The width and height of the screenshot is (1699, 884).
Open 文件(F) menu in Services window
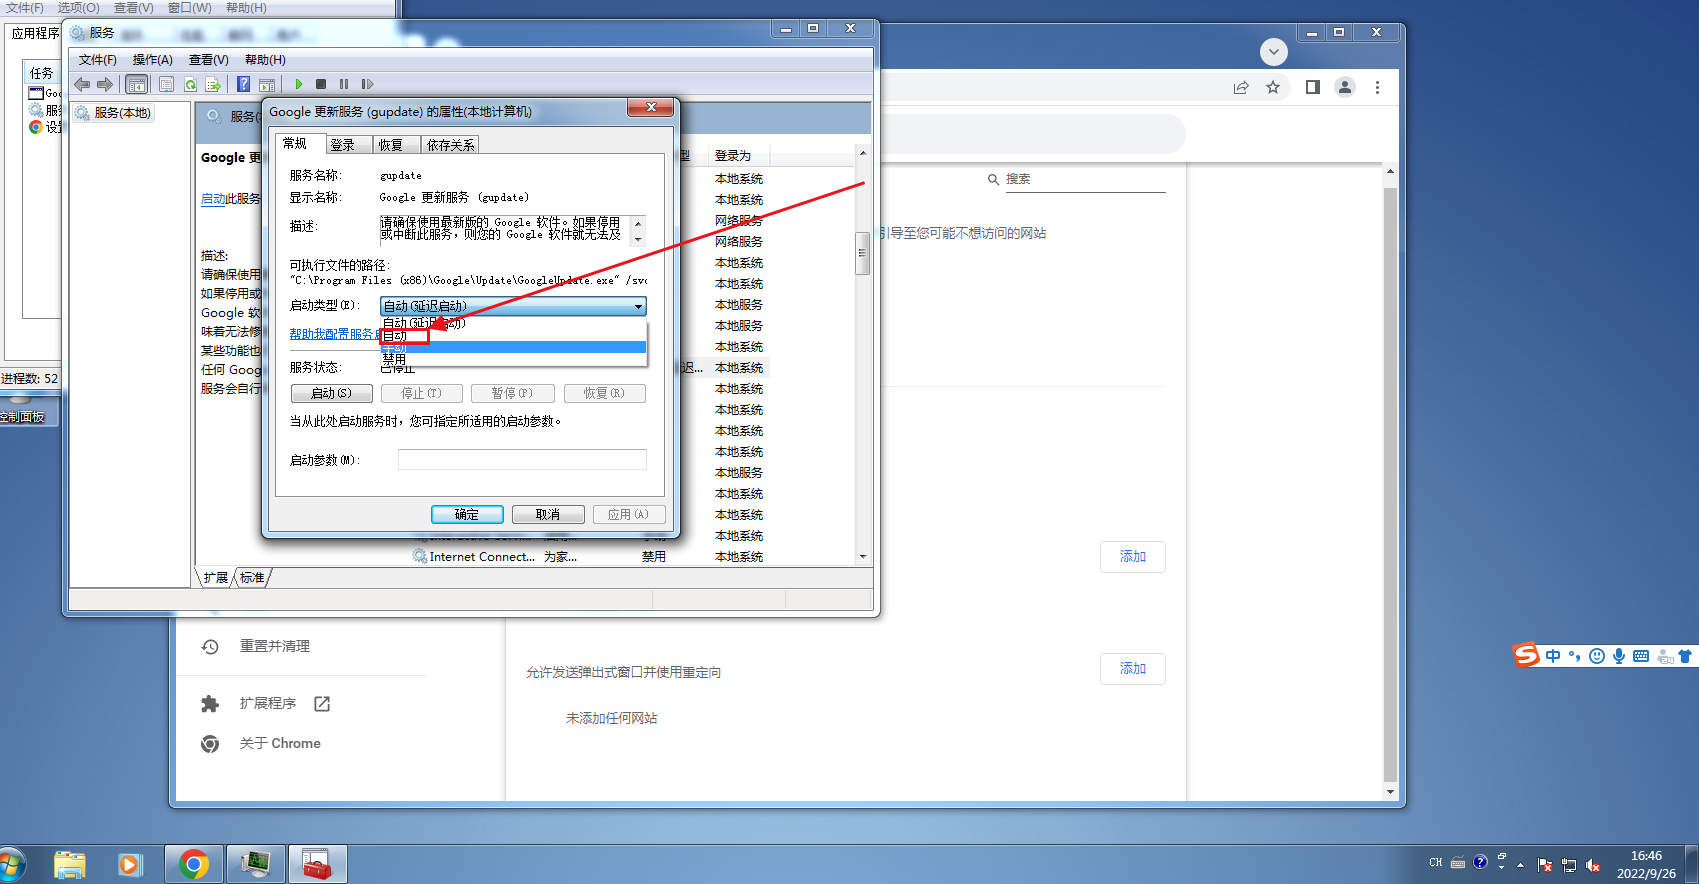point(98,60)
